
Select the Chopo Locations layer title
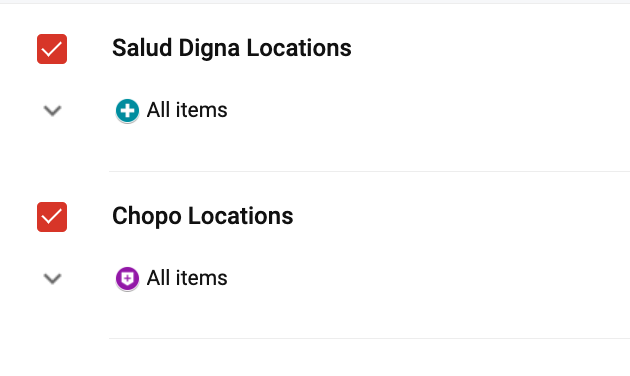202,216
